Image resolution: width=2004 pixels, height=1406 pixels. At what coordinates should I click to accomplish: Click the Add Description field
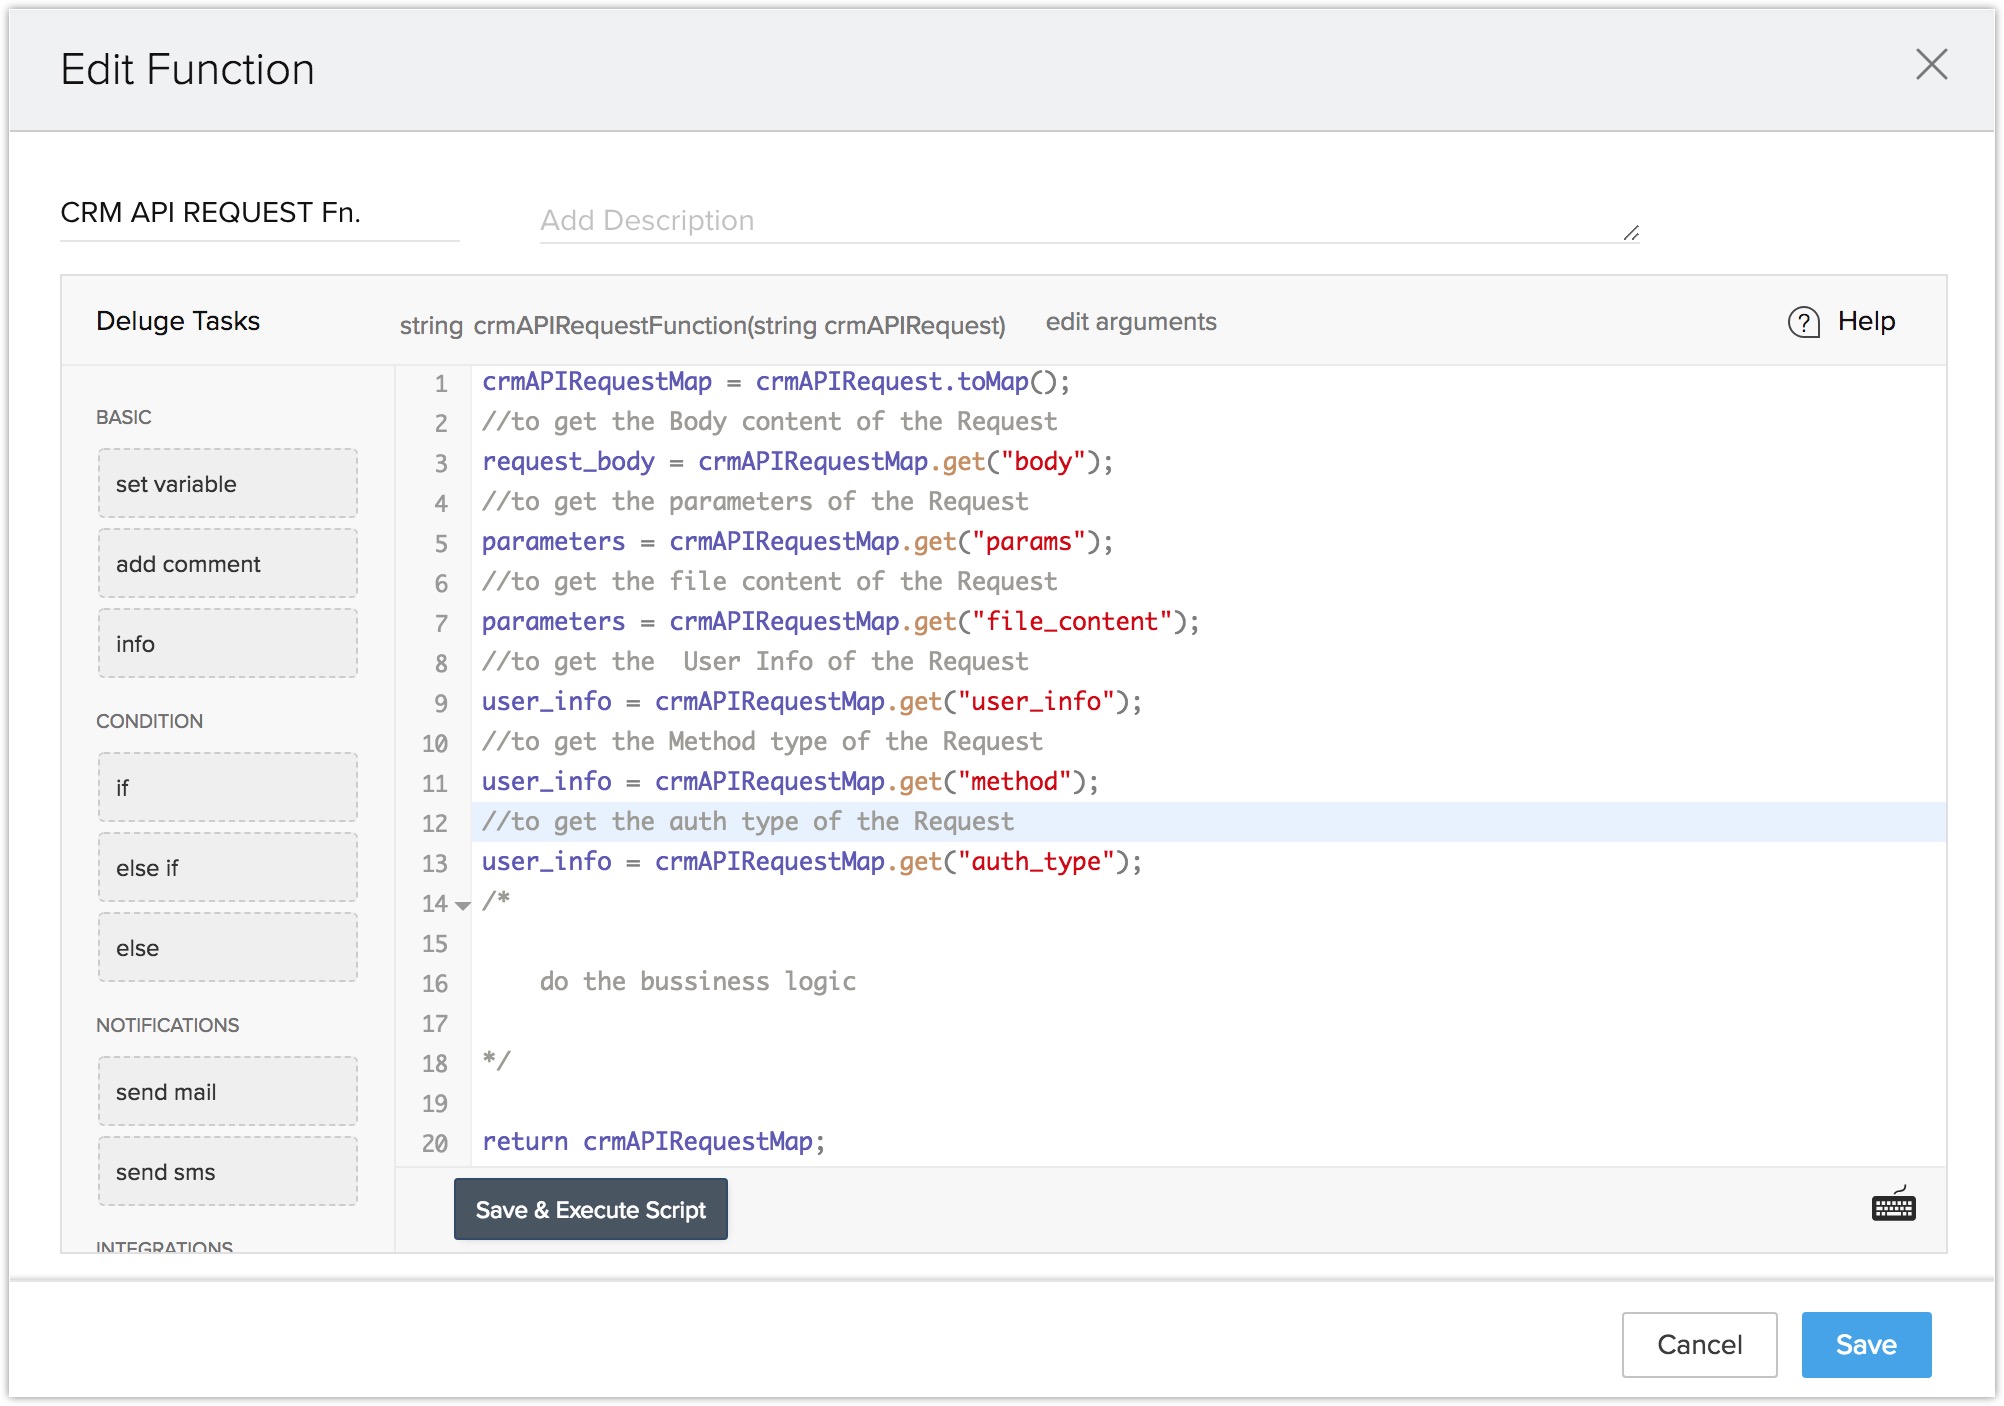(x=1080, y=221)
